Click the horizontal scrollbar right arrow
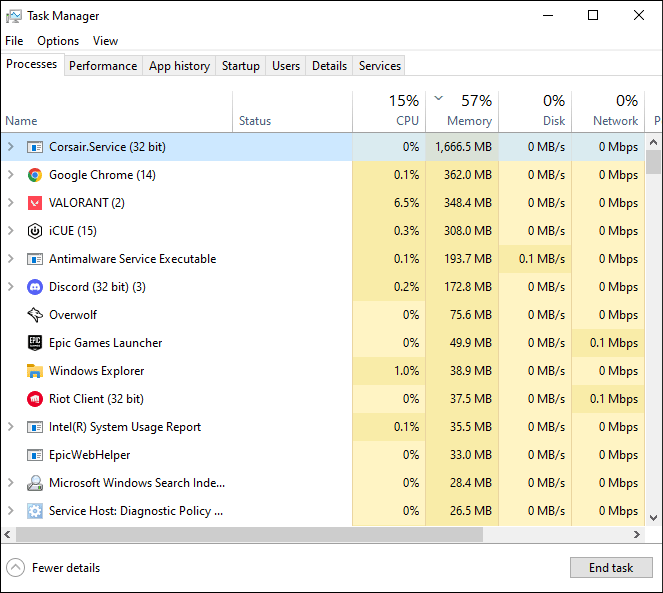 click(x=637, y=535)
